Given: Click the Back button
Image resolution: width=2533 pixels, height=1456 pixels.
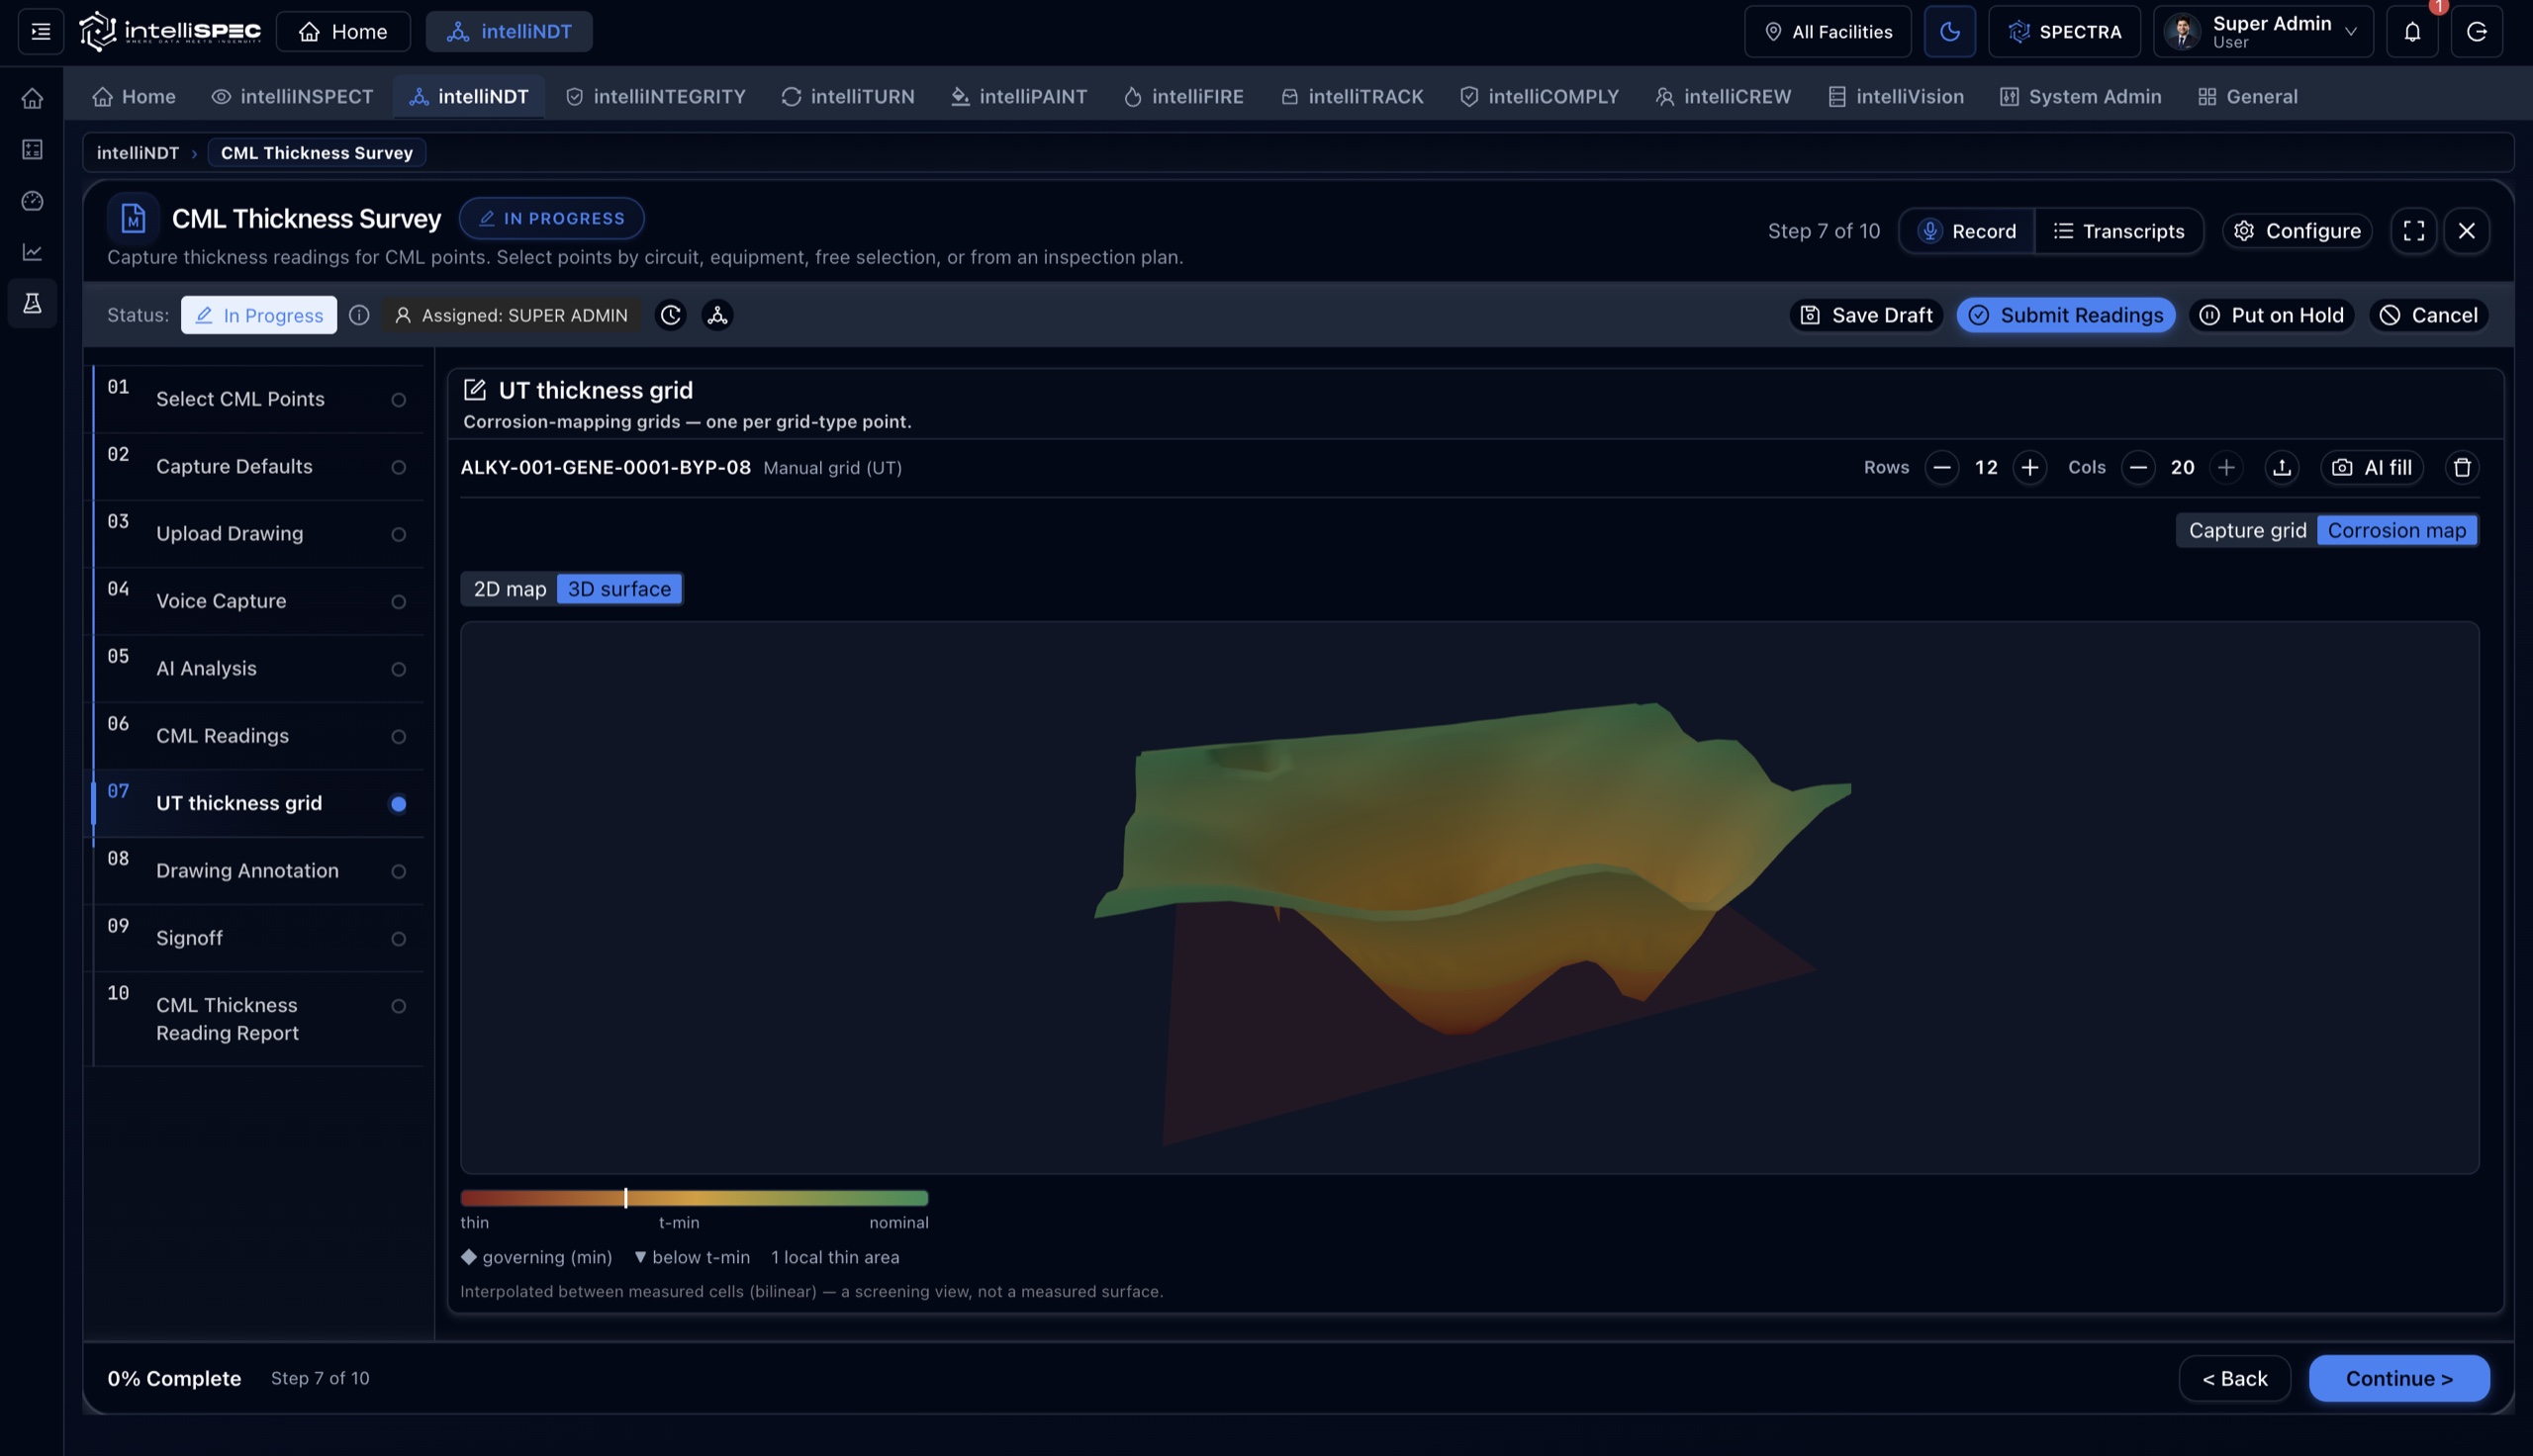Looking at the screenshot, I should [2234, 1378].
